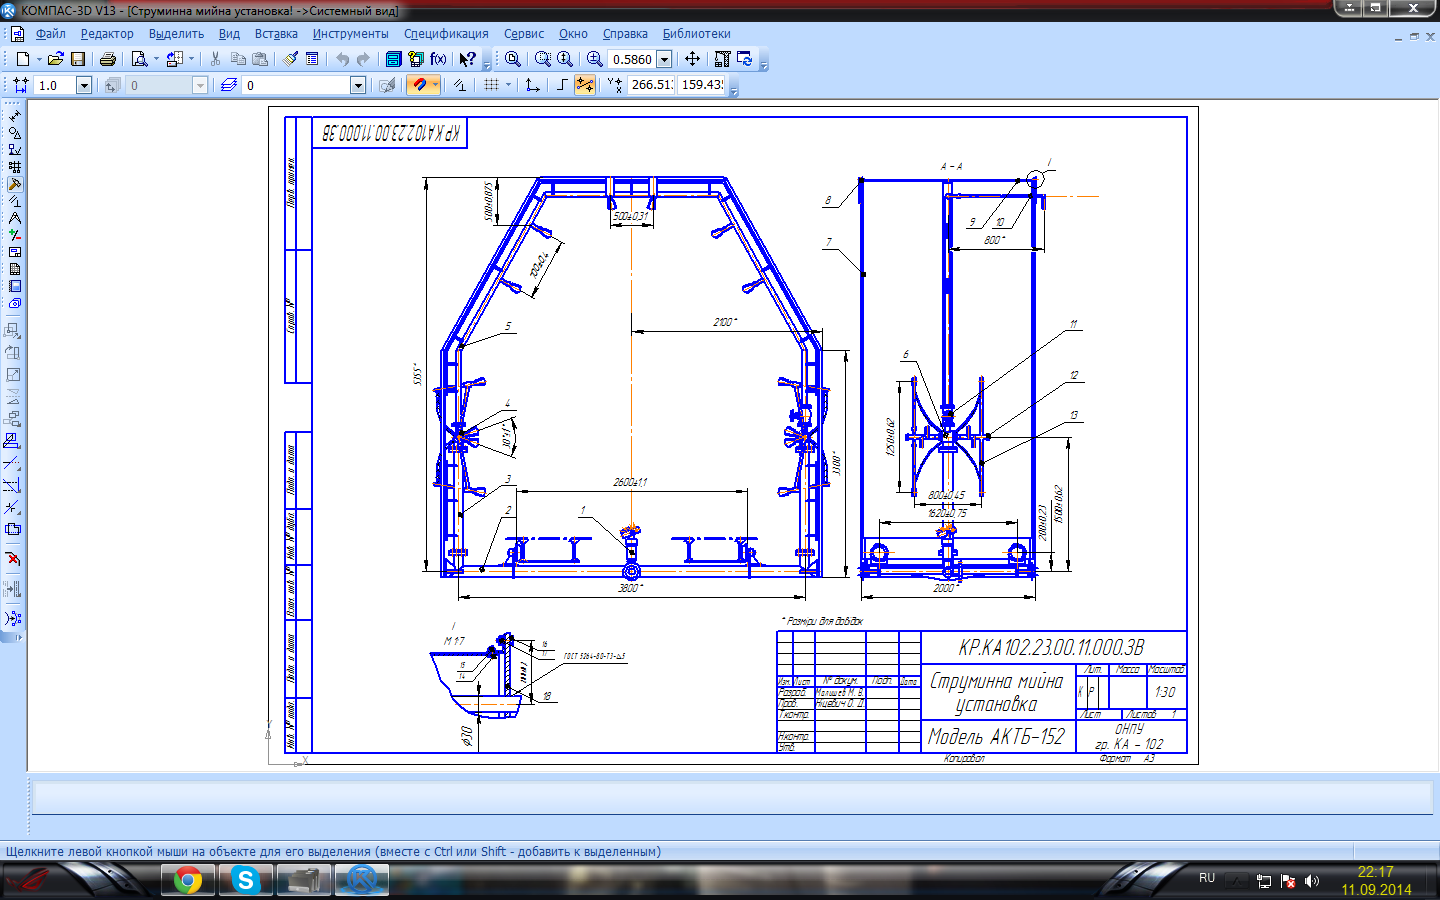The width and height of the screenshot is (1440, 900).
Task: Expand the New document dropdown arrow
Action: point(39,59)
